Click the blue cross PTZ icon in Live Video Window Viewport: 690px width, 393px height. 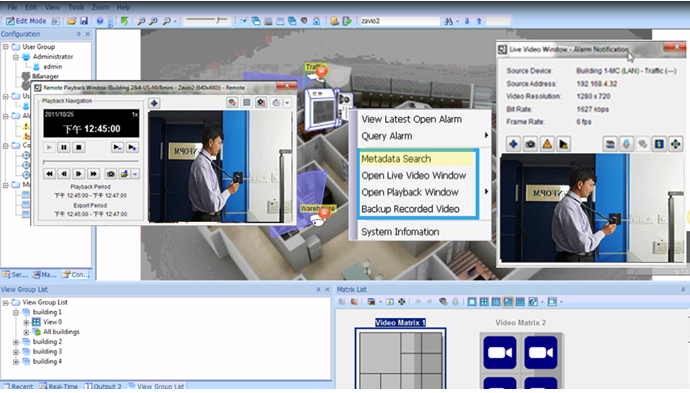pyautogui.click(x=514, y=144)
